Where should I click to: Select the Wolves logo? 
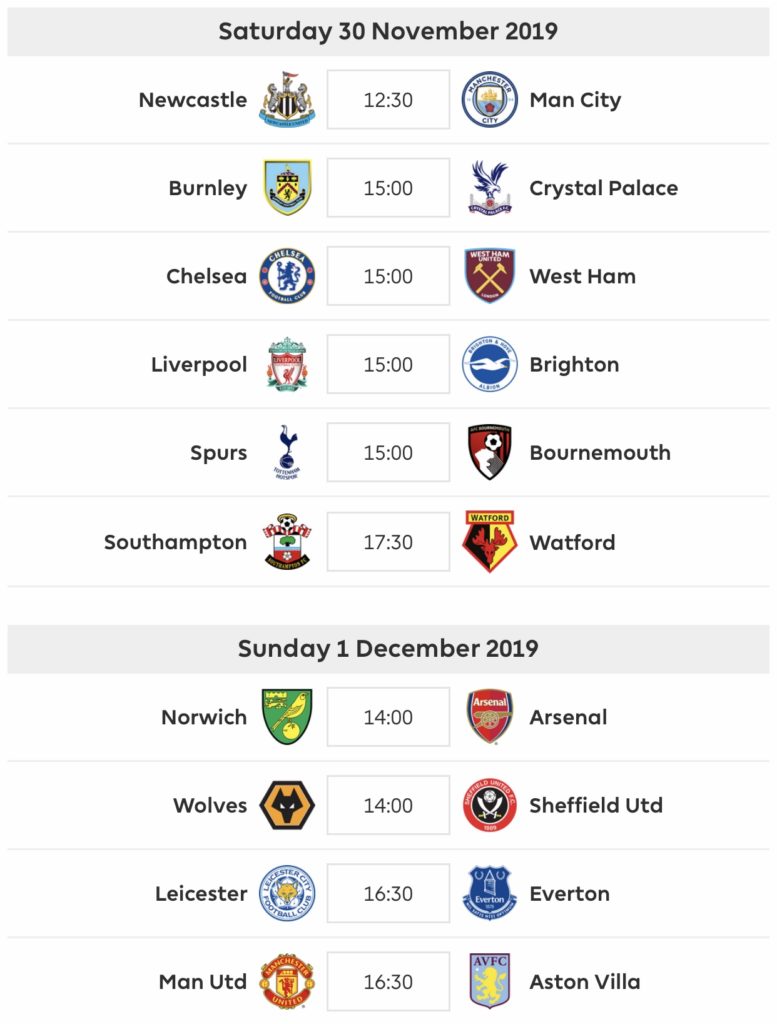[287, 805]
